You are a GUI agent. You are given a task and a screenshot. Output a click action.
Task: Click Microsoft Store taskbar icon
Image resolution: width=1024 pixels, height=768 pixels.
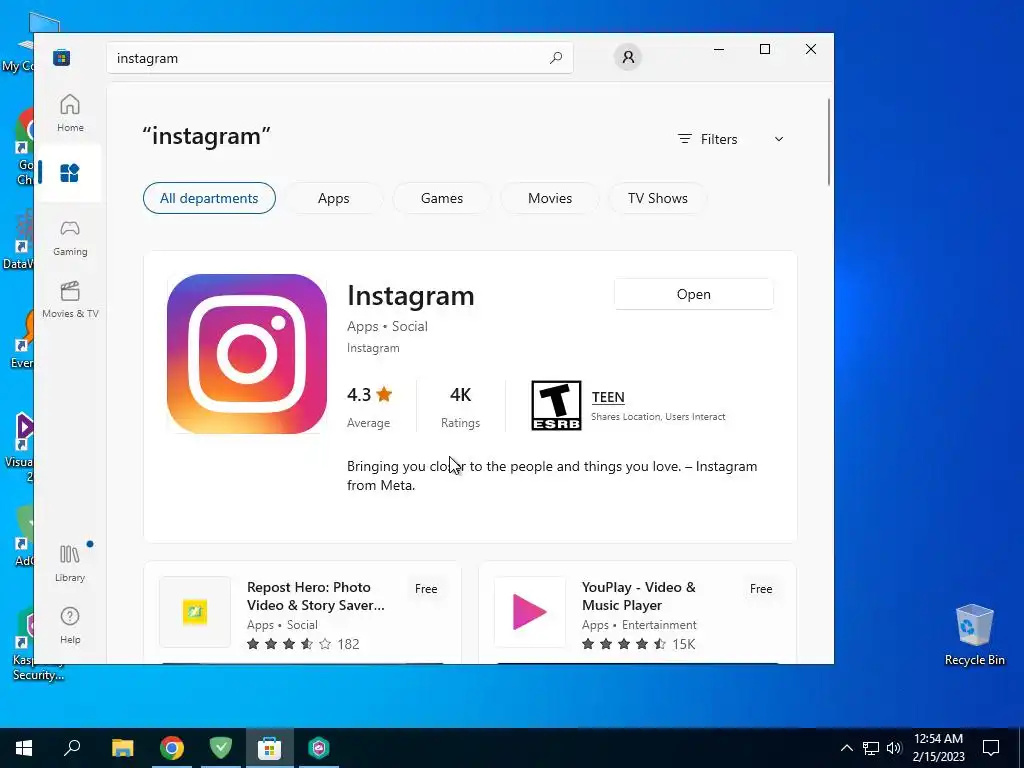[x=269, y=748]
